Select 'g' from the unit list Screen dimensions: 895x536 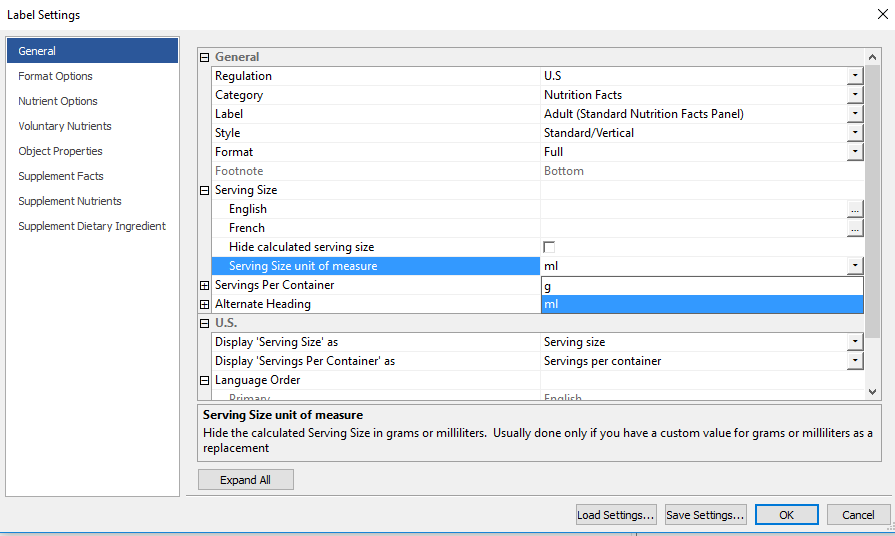(x=700, y=286)
